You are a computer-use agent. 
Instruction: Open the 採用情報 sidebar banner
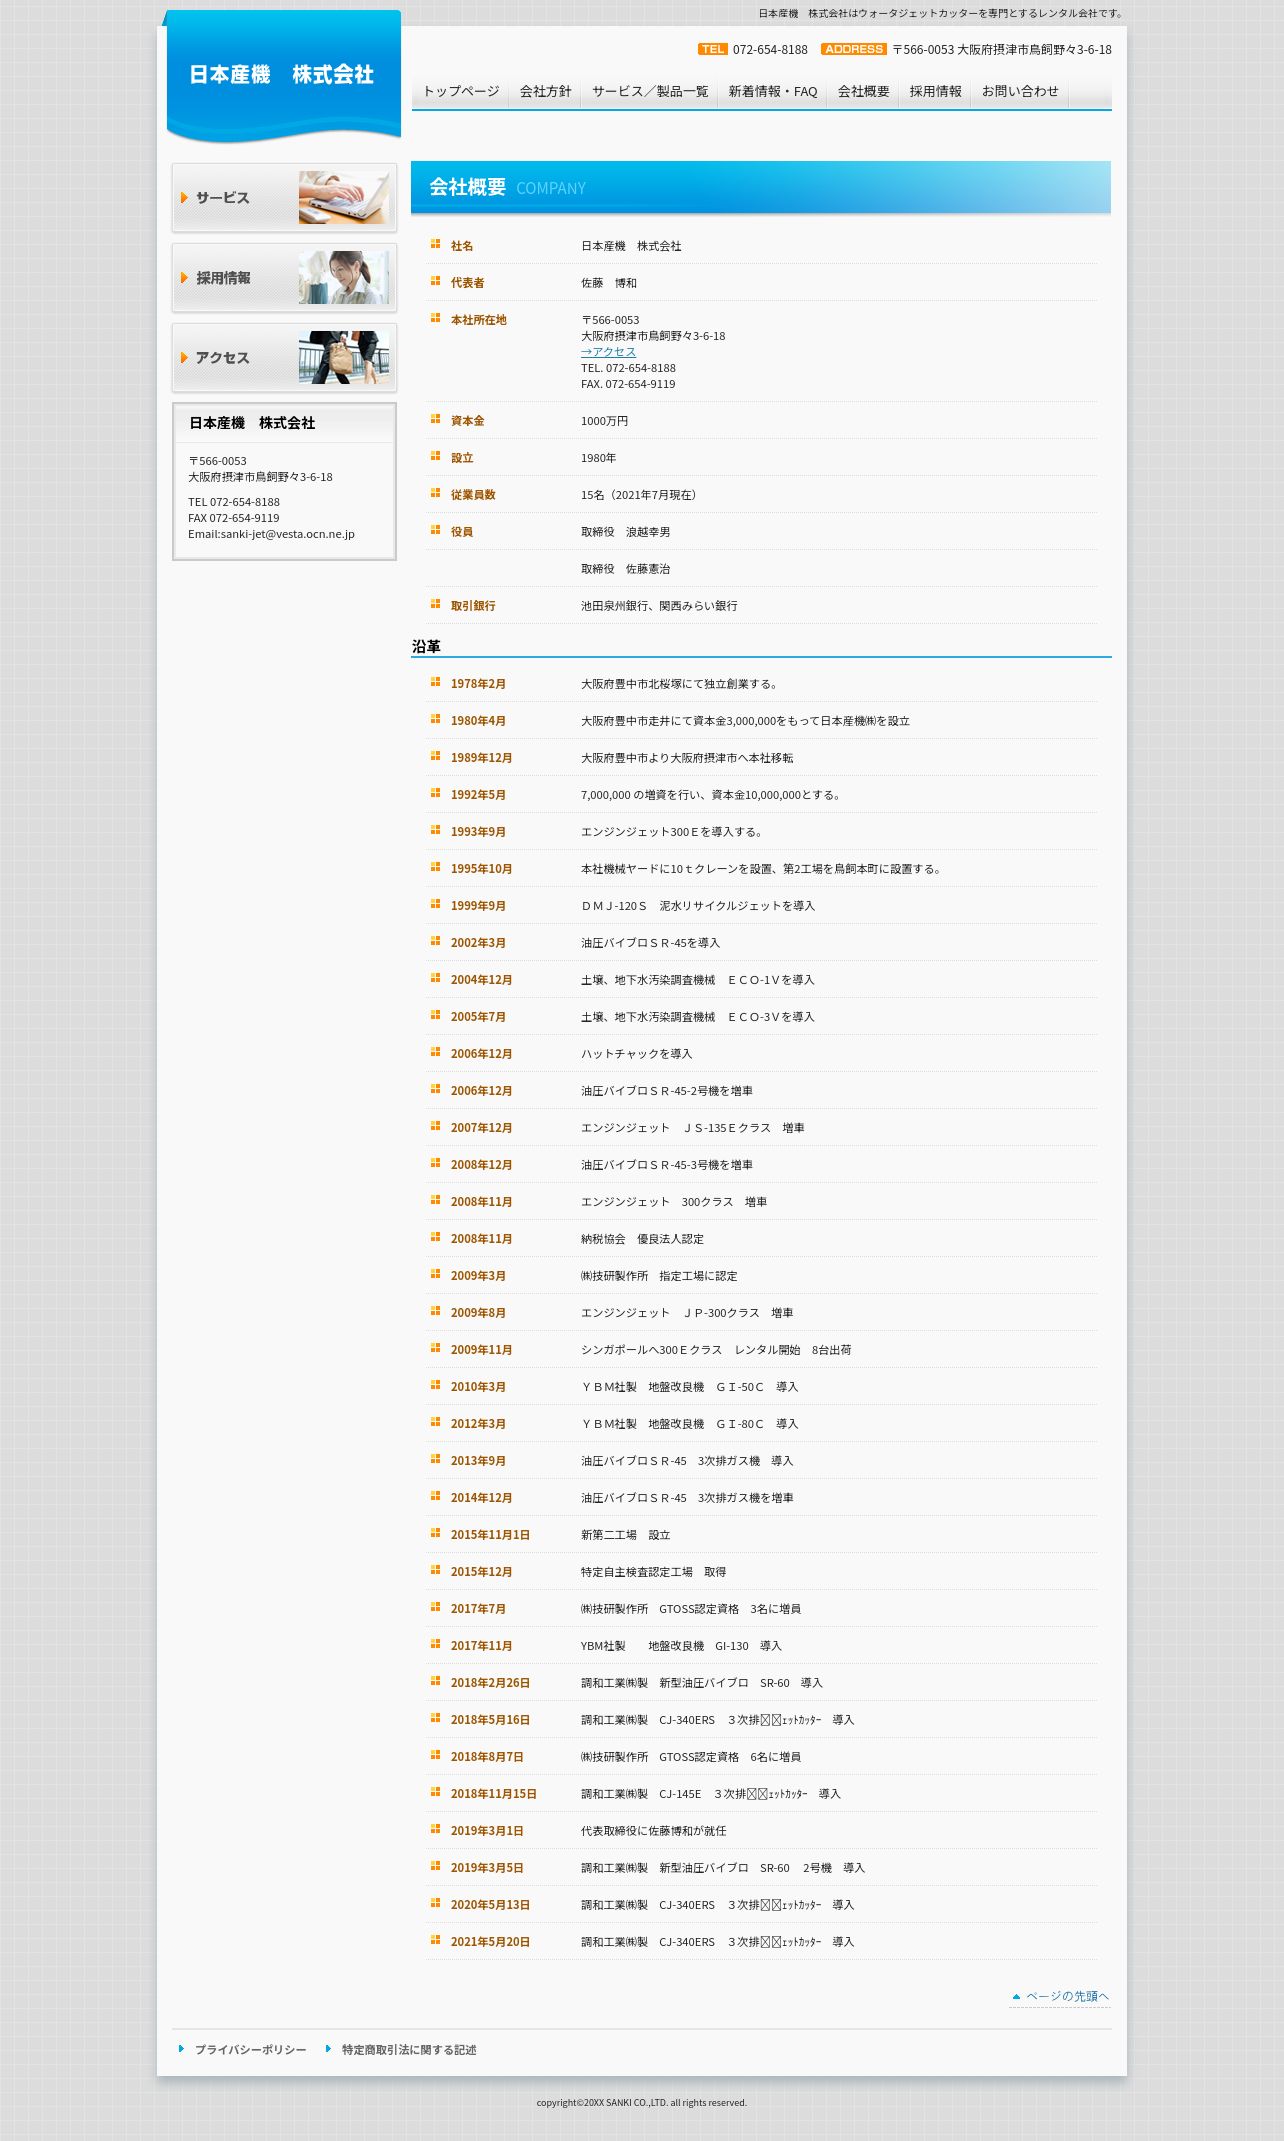click(284, 278)
